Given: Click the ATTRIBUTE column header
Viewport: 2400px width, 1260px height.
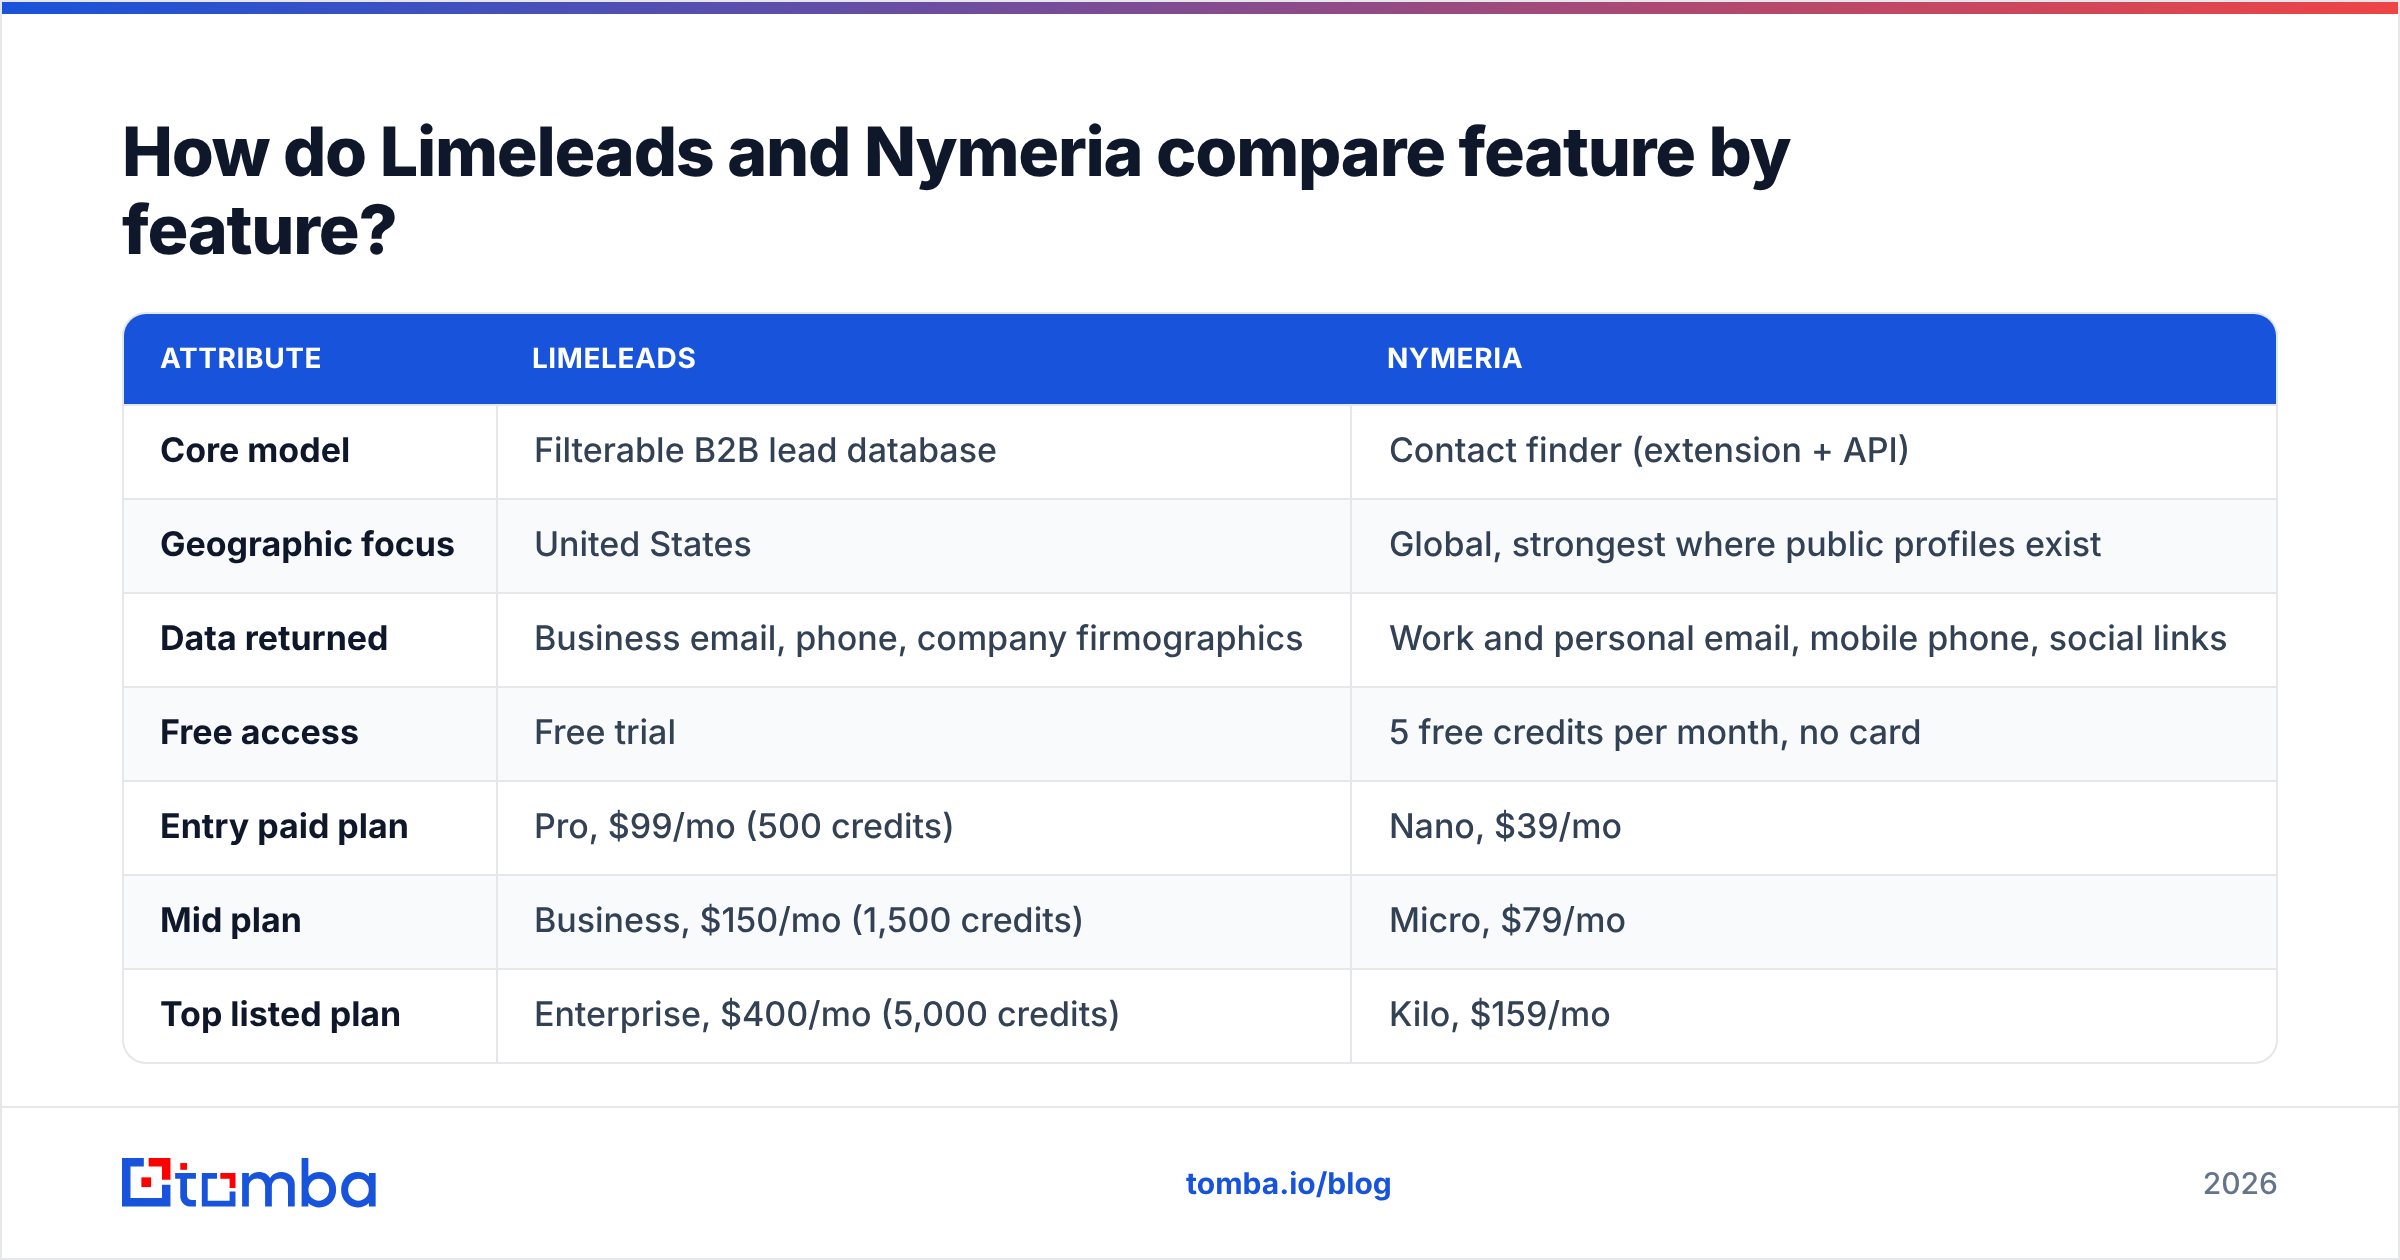Looking at the screenshot, I should click(241, 358).
